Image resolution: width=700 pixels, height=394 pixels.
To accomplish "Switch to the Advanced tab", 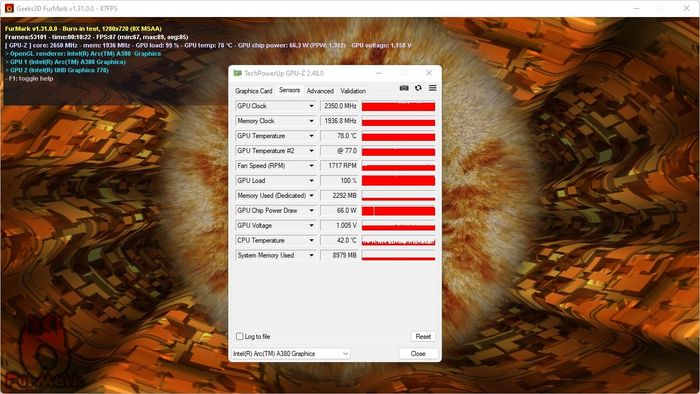I will coord(320,91).
